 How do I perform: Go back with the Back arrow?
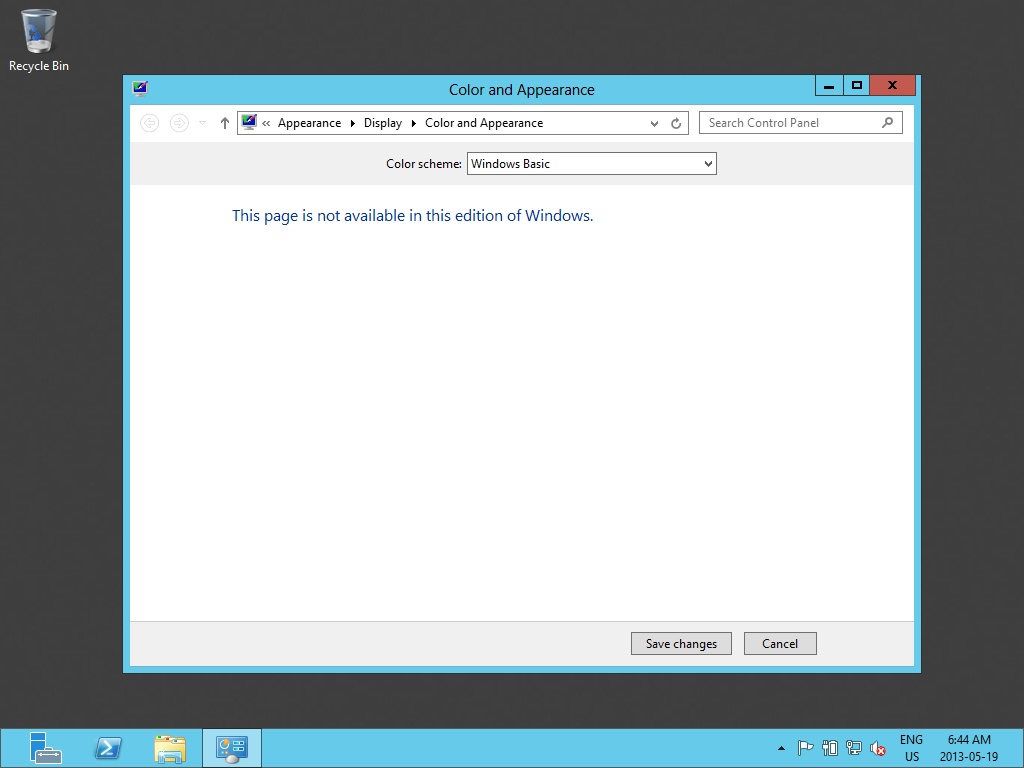point(150,123)
